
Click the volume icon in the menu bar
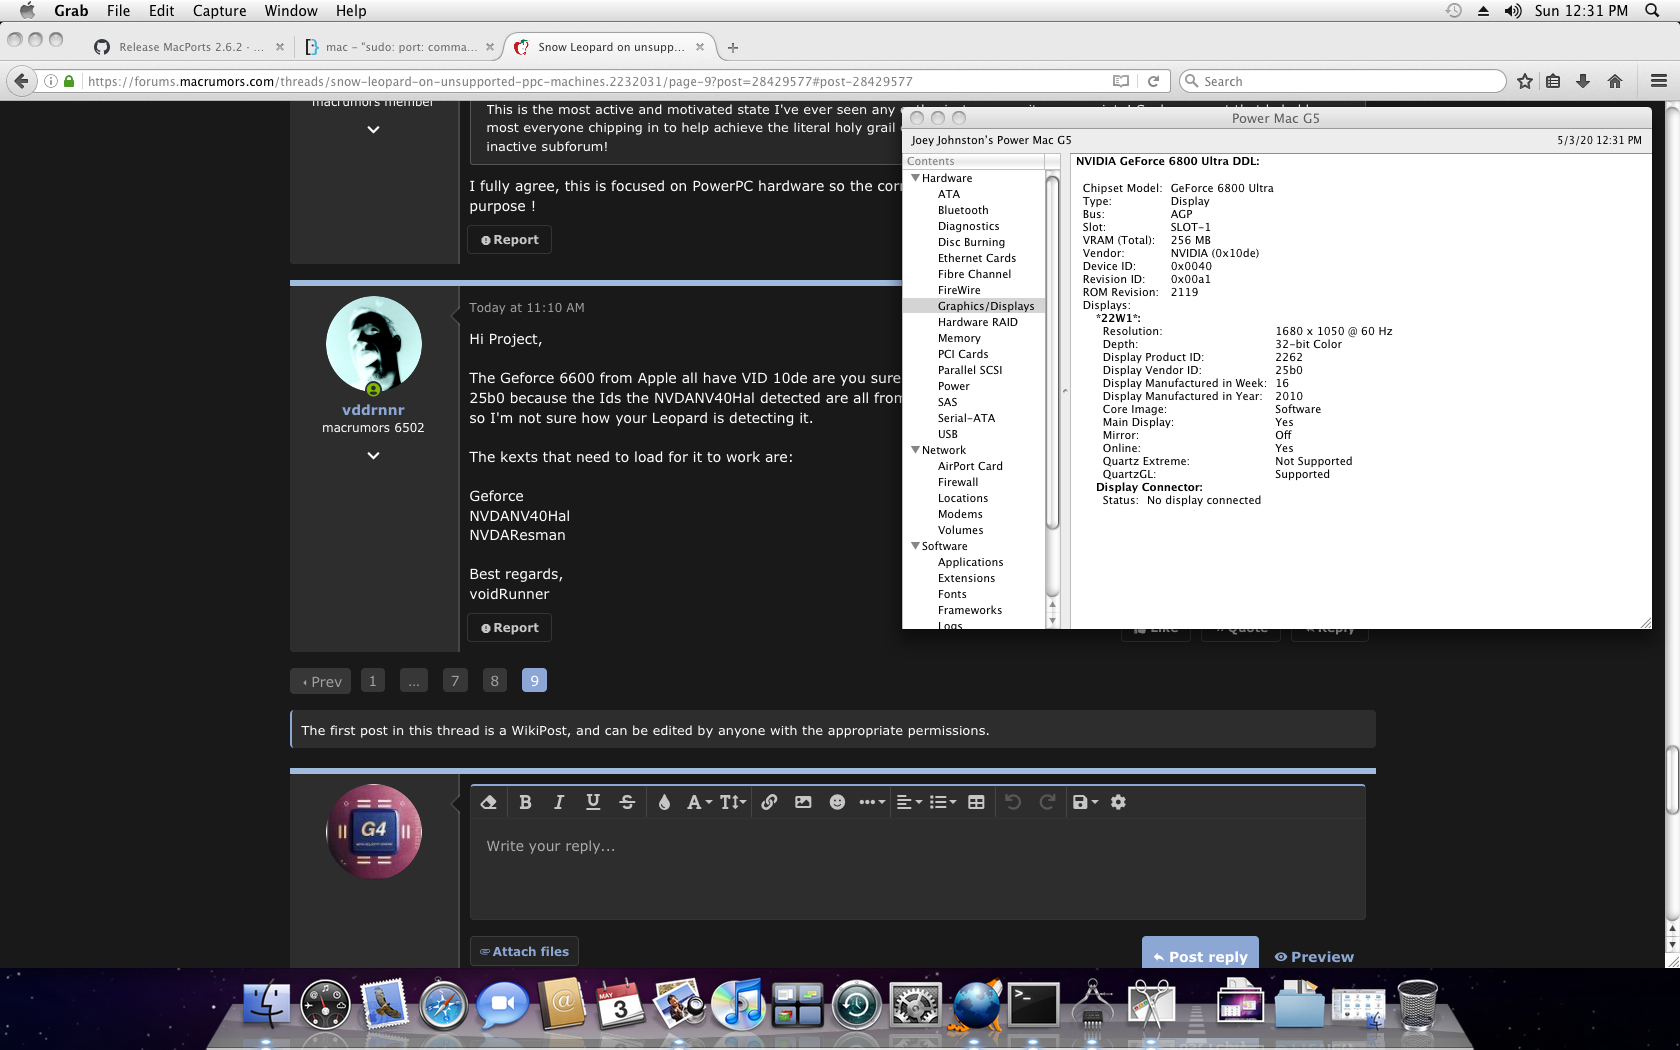coord(1513,11)
